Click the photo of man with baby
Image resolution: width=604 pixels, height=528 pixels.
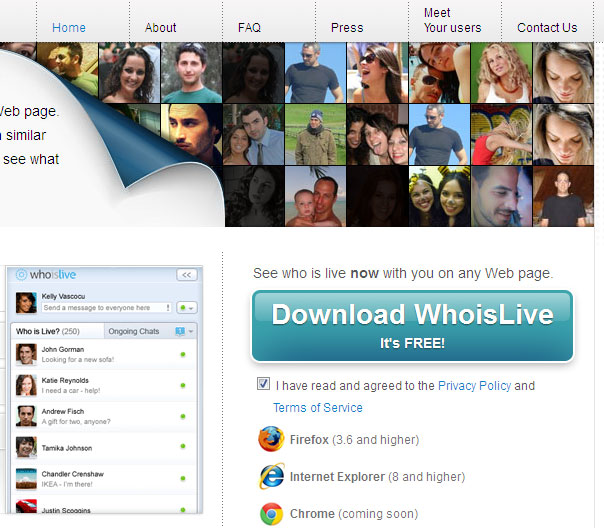[x=315, y=196]
